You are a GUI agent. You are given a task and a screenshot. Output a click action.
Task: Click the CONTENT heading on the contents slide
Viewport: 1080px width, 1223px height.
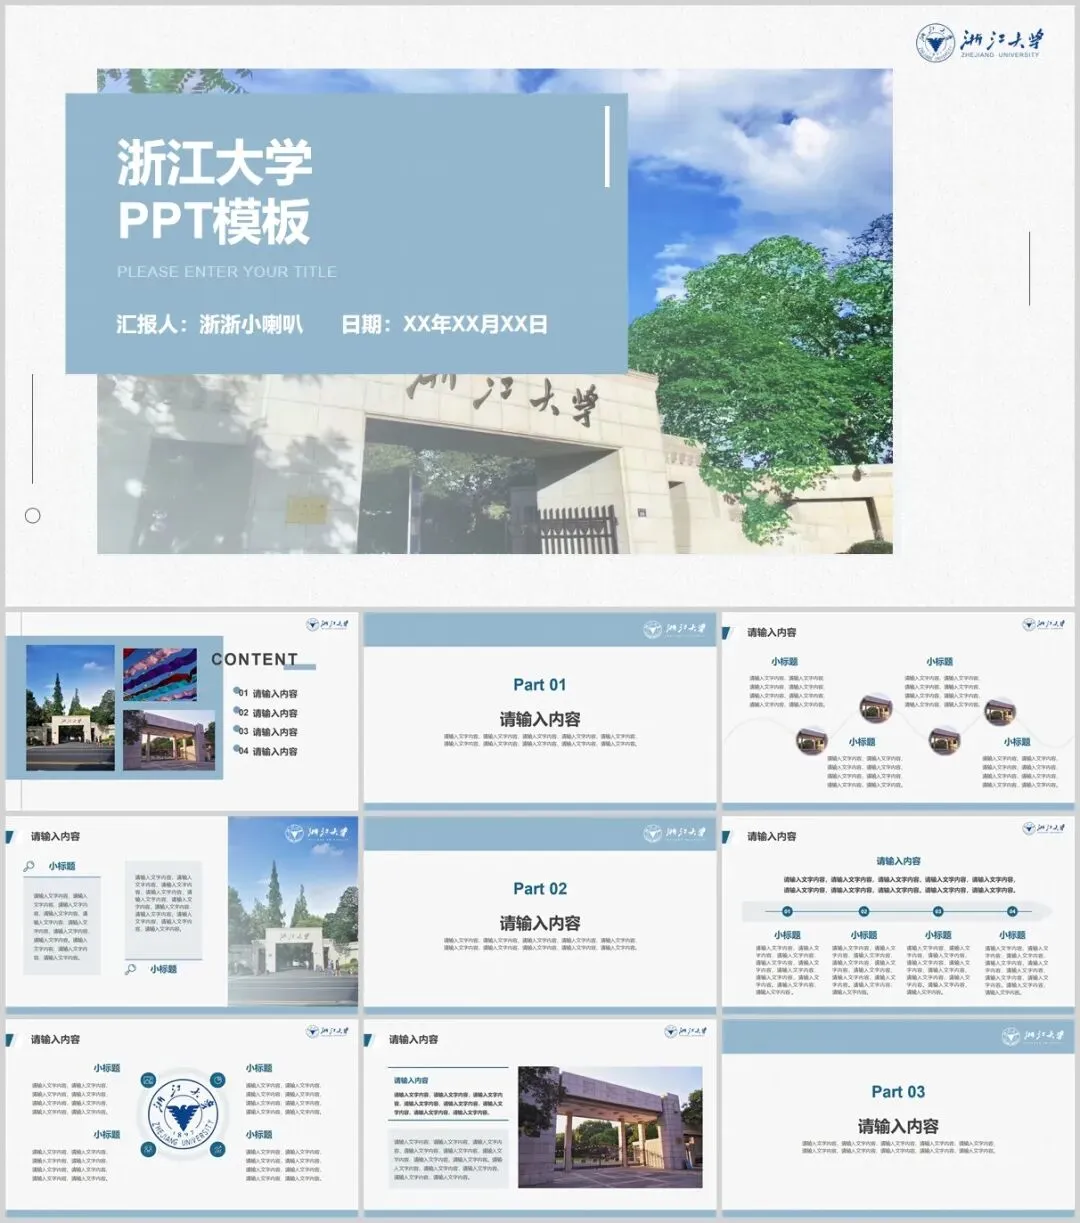tap(255, 659)
